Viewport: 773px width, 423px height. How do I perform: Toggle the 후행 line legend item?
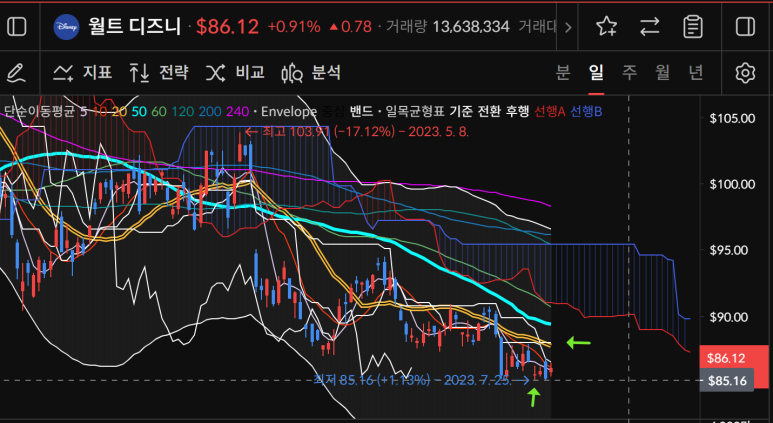(x=517, y=111)
